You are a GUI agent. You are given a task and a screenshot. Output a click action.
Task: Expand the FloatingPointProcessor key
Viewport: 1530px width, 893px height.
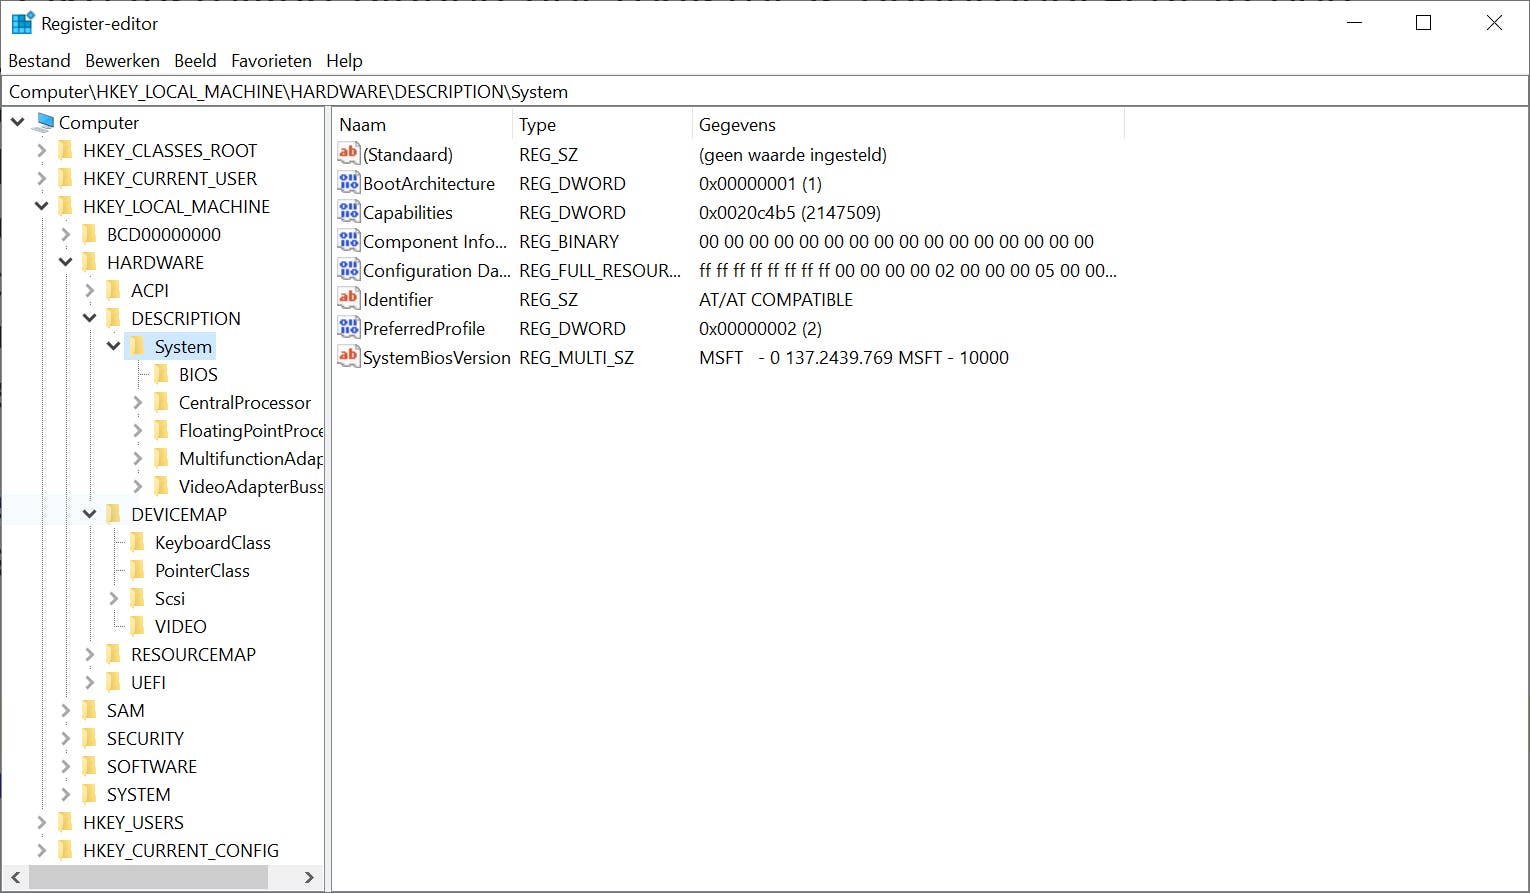pos(137,430)
